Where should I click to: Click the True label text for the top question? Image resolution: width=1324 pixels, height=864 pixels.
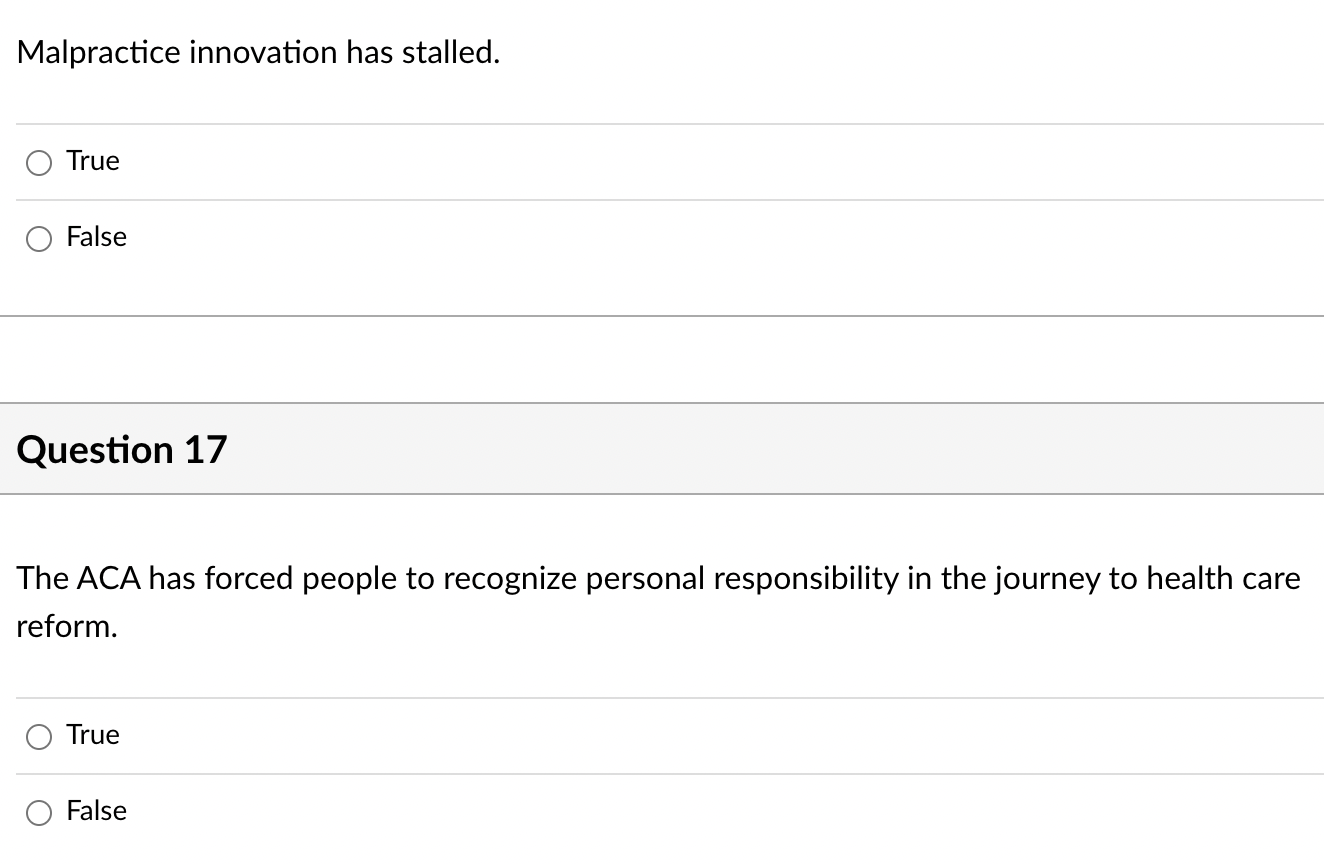pyautogui.click(x=92, y=160)
